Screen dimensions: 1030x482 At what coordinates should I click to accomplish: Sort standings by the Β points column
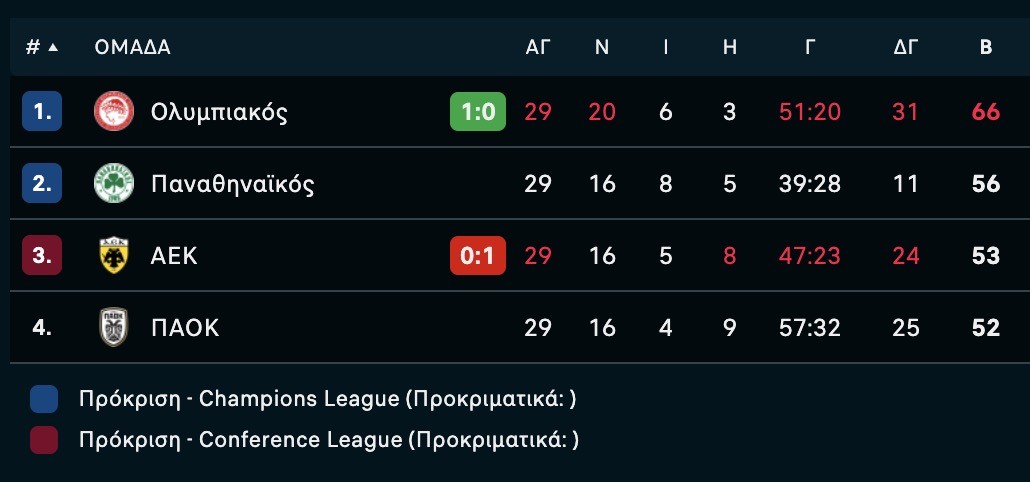[986, 47]
